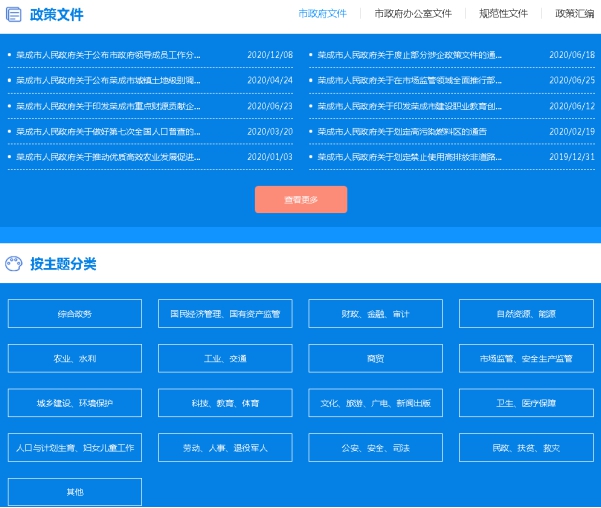Open the 商贸 topic category
Image resolution: width=601 pixels, height=508 pixels.
(375, 358)
